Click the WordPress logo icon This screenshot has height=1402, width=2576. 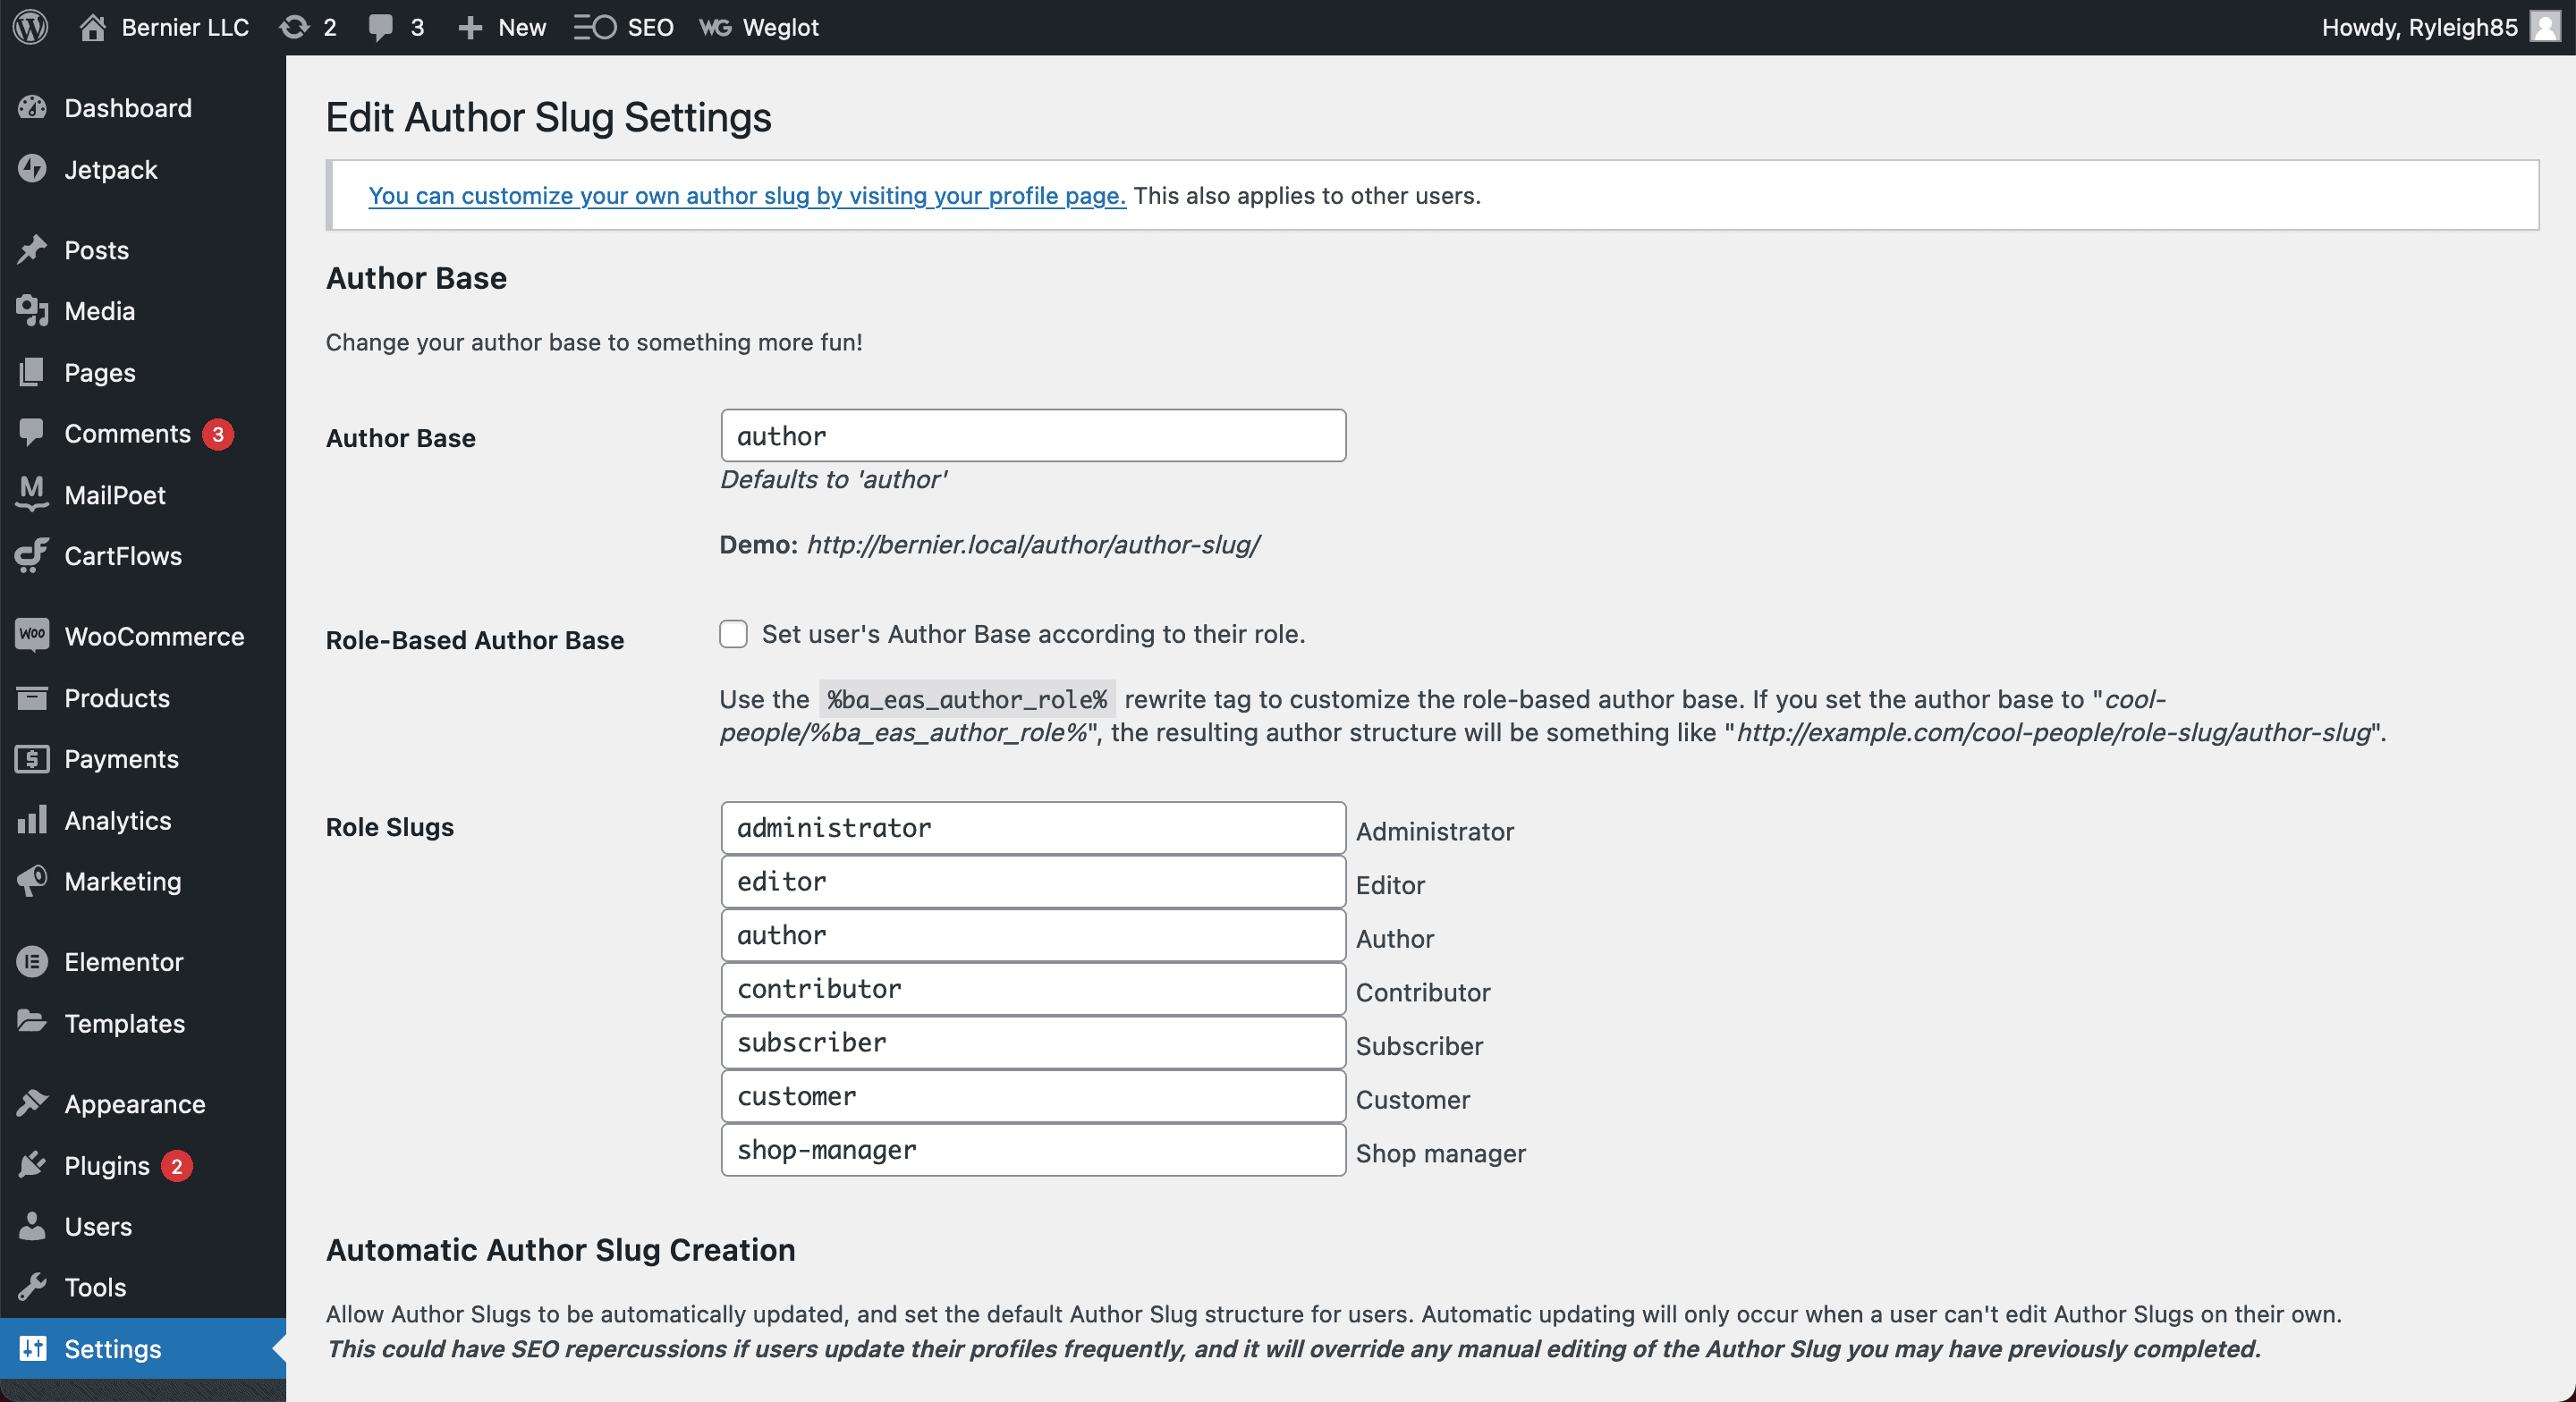point(31,27)
